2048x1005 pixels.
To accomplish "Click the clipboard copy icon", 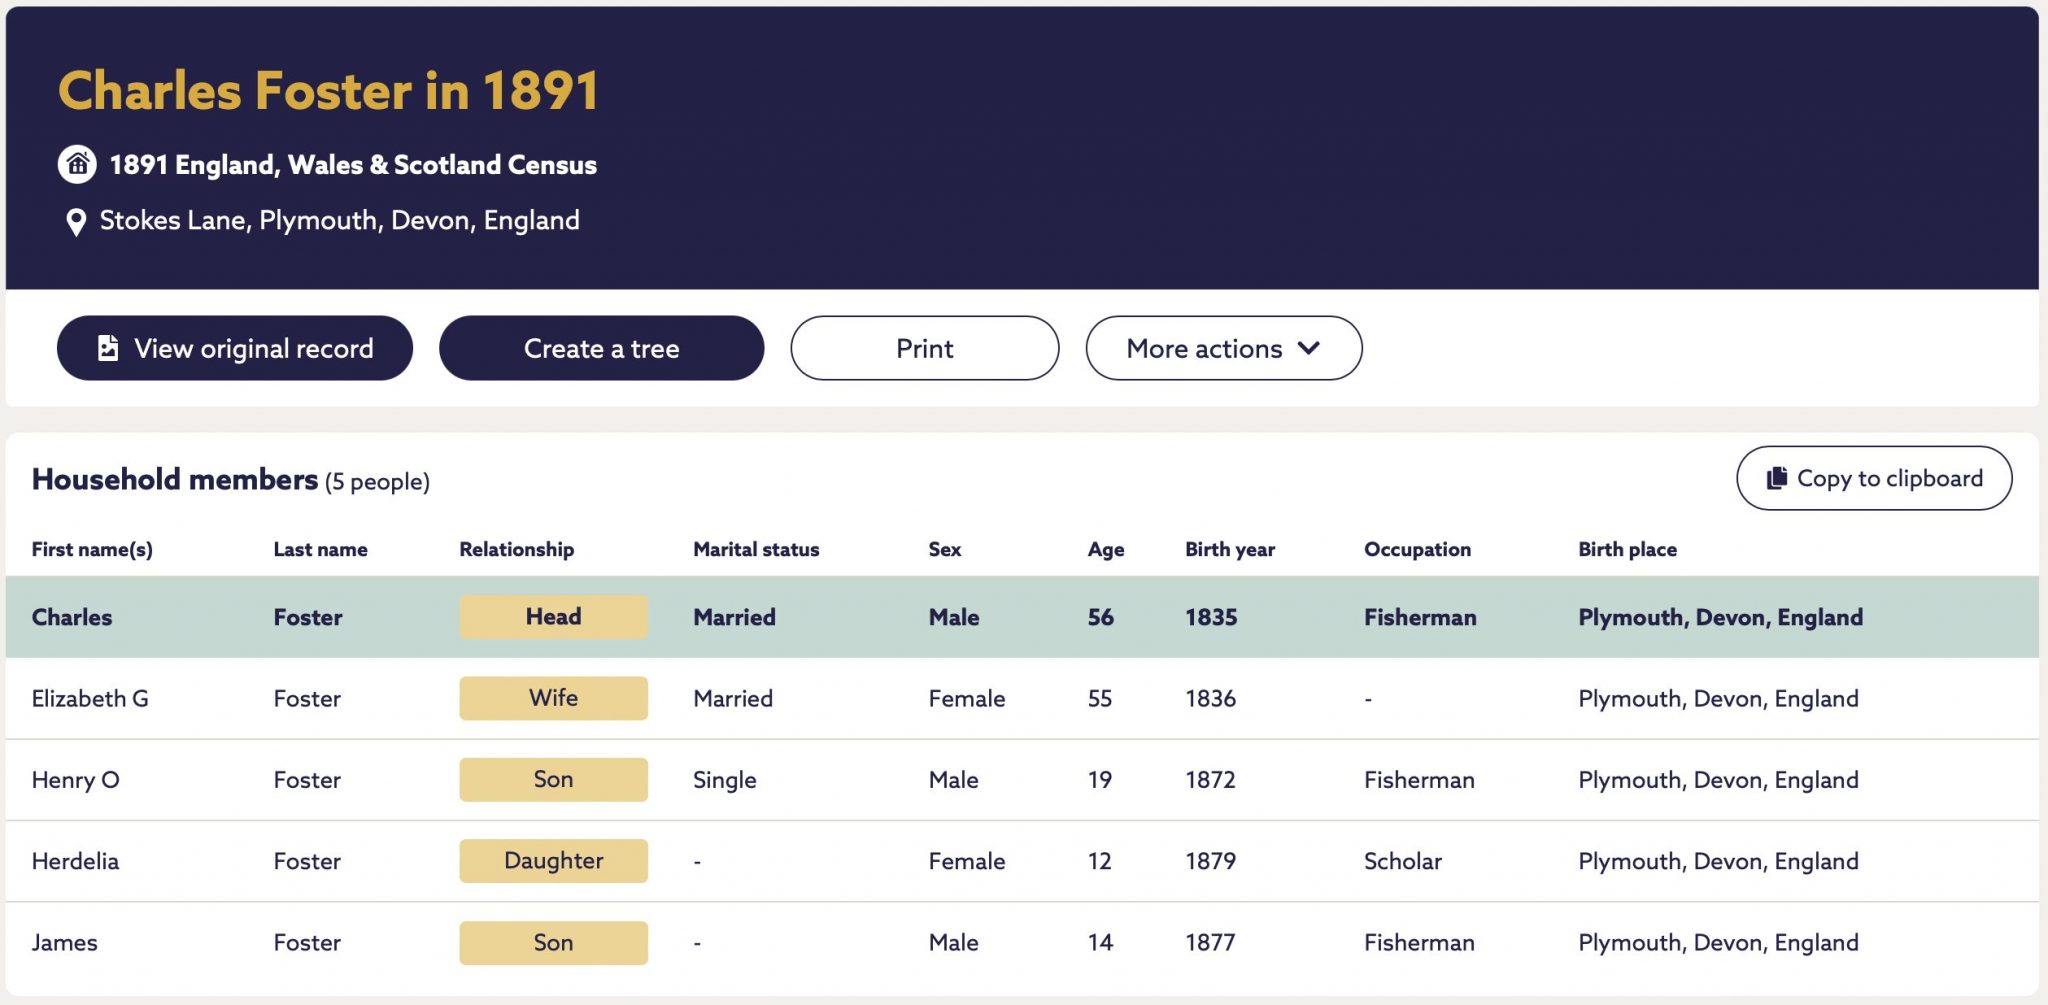I will [x=1776, y=478].
